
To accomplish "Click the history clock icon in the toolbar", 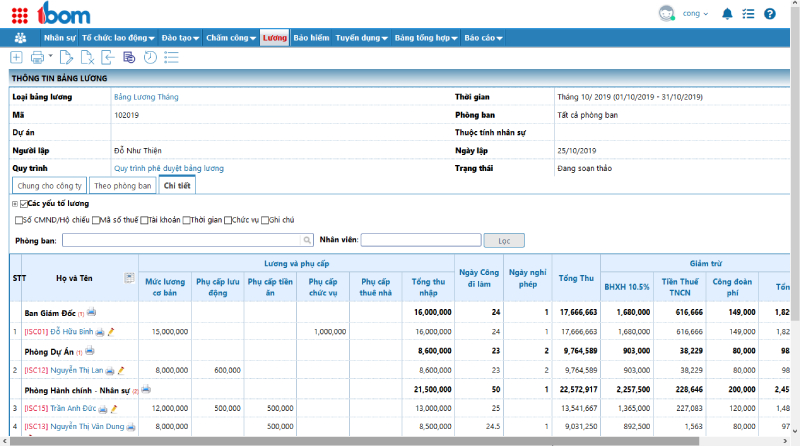I will point(150,57).
